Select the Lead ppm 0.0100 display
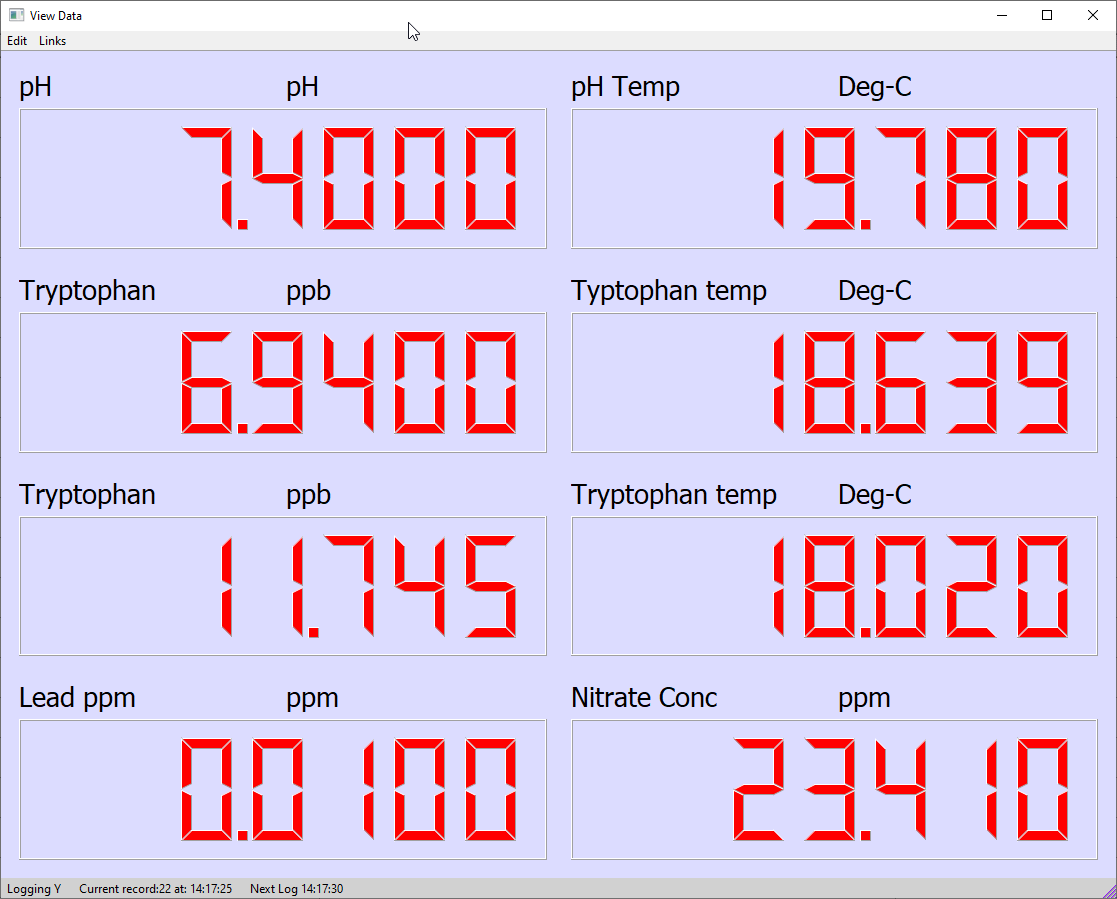Image resolution: width=1117 pixels, height=899 pixels. point(283,789)
